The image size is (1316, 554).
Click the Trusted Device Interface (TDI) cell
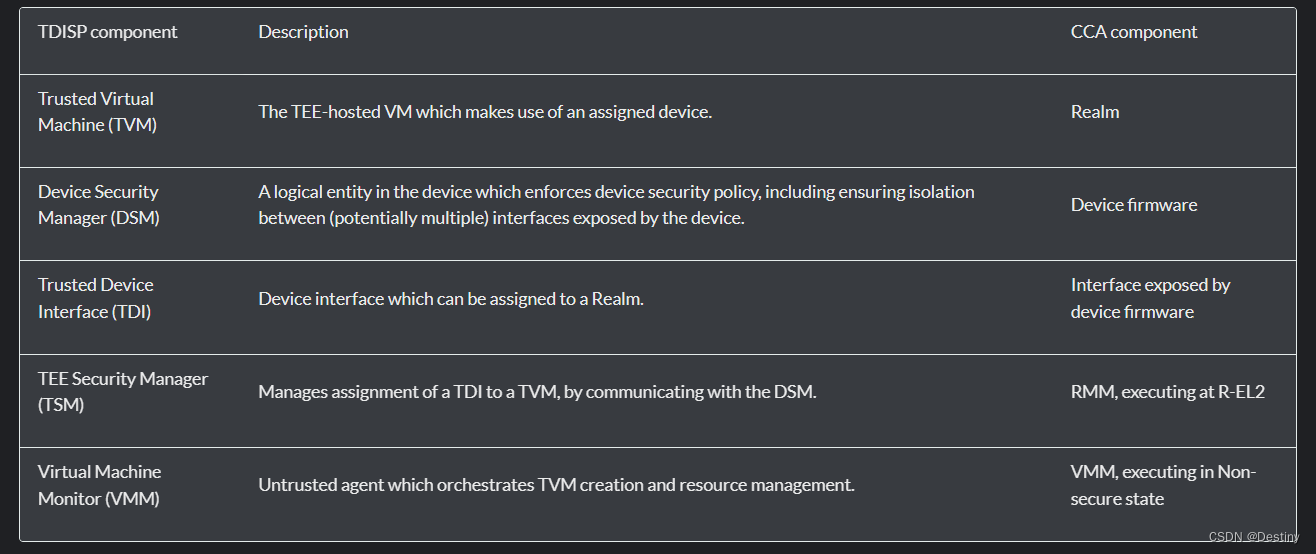coord(96,298)
